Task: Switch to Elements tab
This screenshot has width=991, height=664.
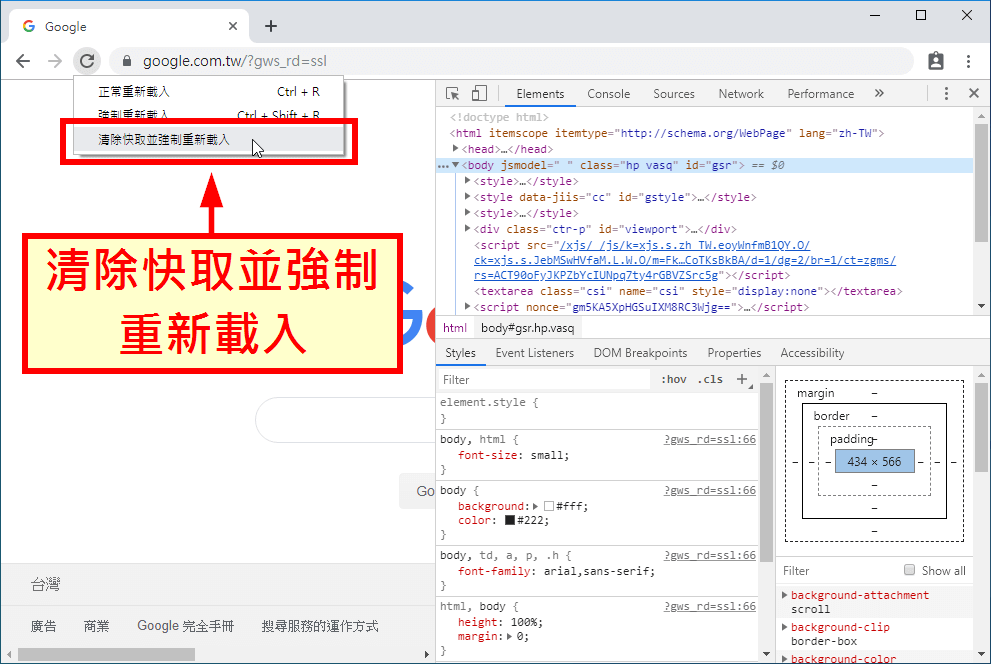Action: (x=540, y=94)
